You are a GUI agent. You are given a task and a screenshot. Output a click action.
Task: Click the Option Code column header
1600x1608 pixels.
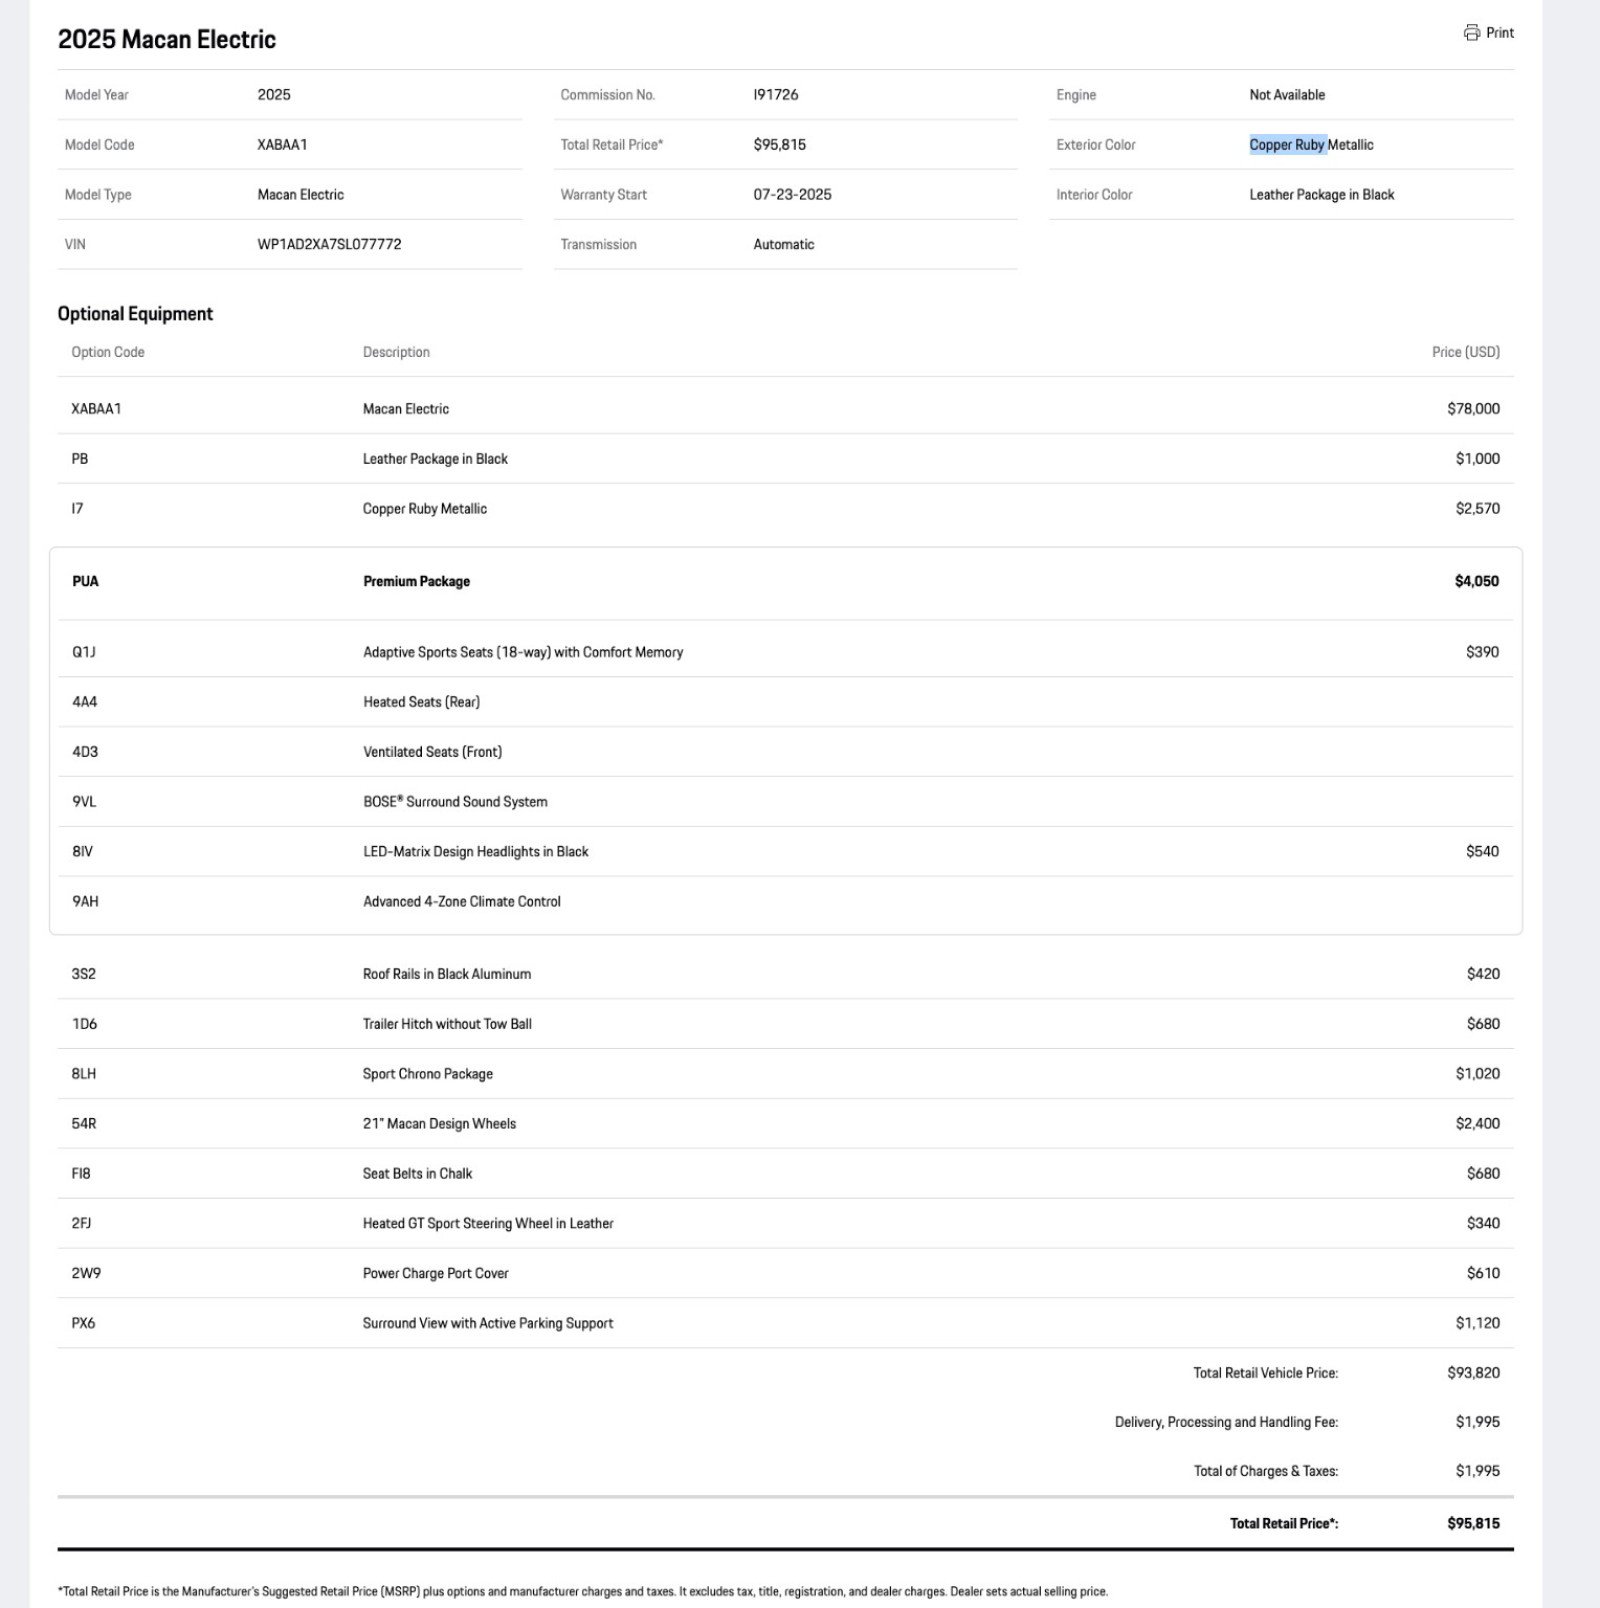[x=108, y=352]
